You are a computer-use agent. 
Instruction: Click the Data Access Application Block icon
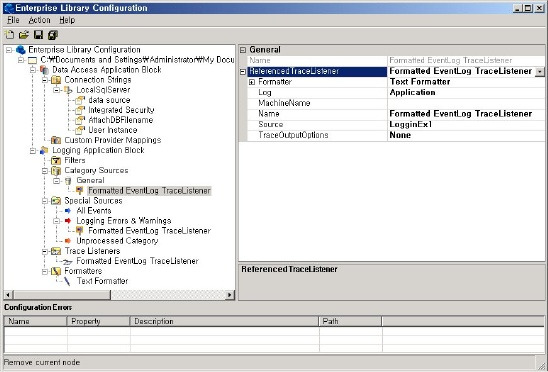(x=44, y=70)
